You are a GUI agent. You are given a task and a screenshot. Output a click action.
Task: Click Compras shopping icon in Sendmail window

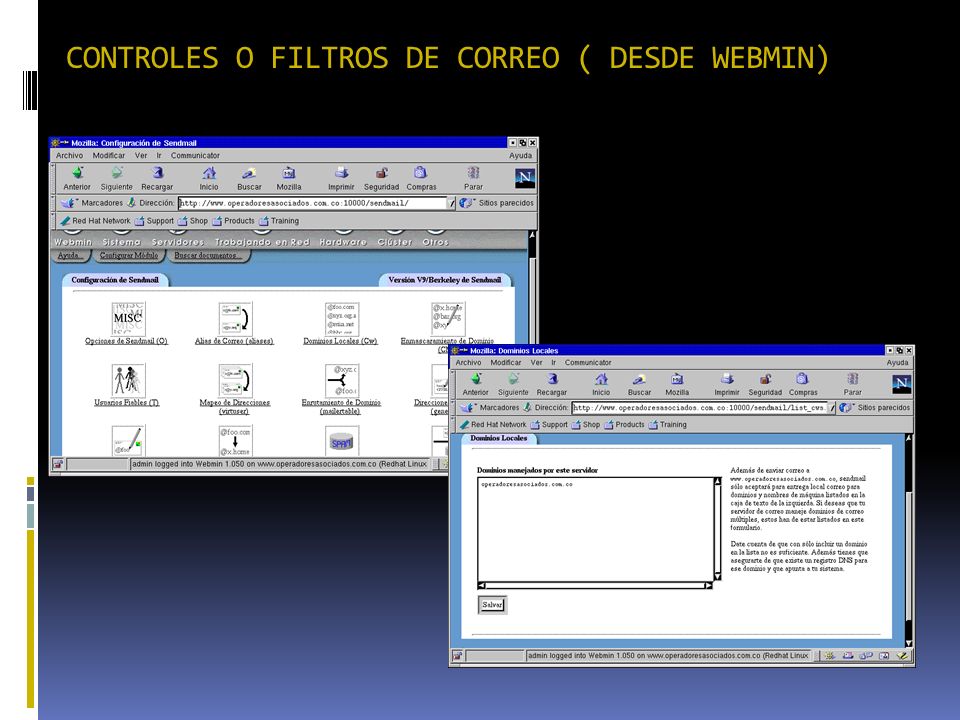[x=421, y=173]
